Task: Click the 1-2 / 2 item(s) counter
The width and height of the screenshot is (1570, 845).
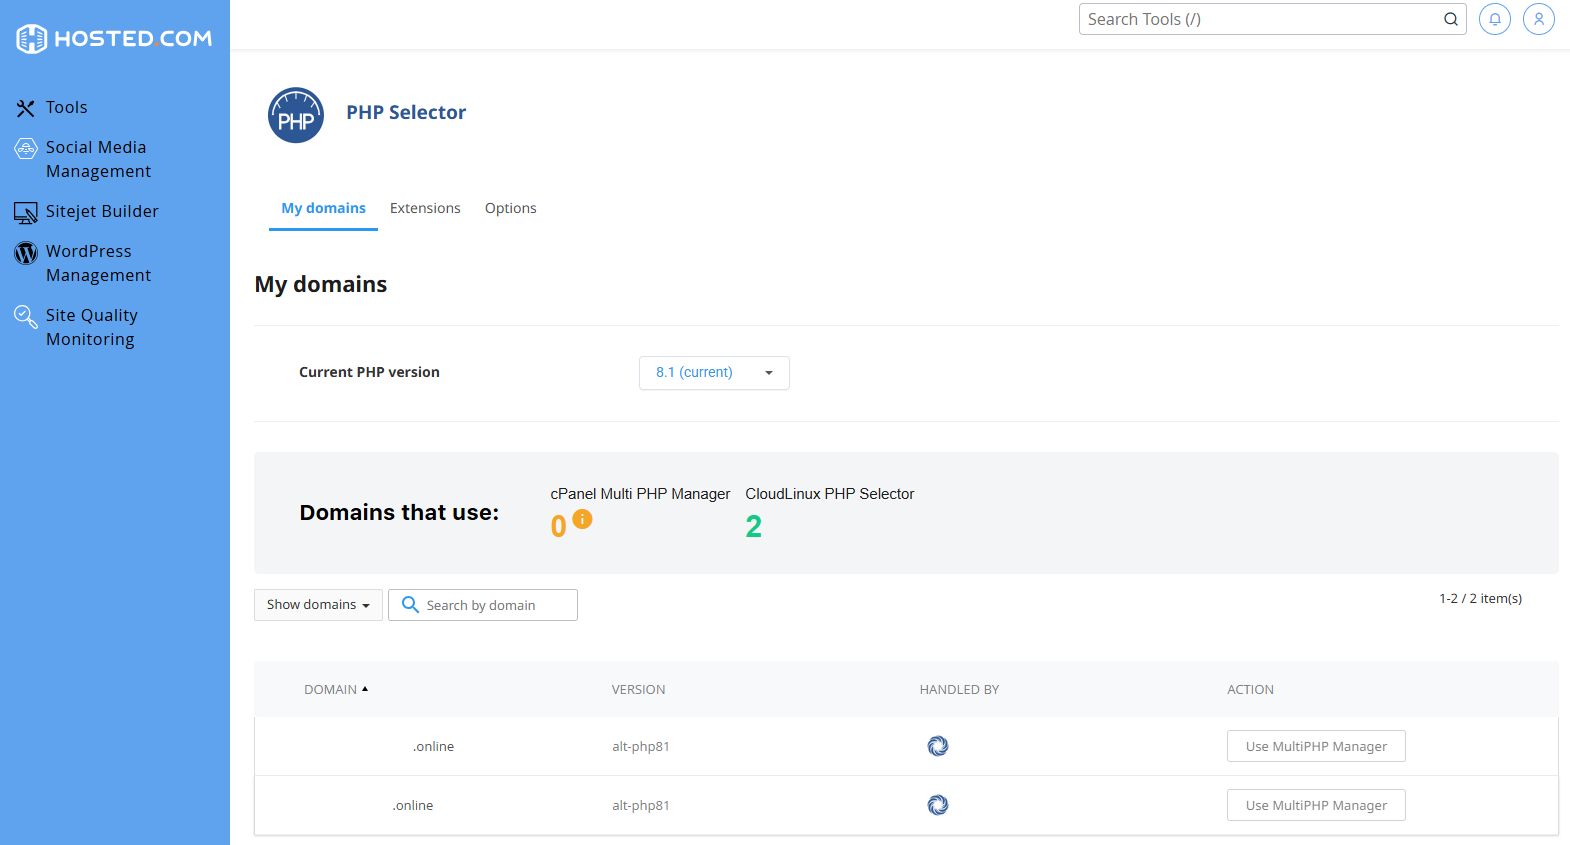Action: click(x=1480, y=598)
